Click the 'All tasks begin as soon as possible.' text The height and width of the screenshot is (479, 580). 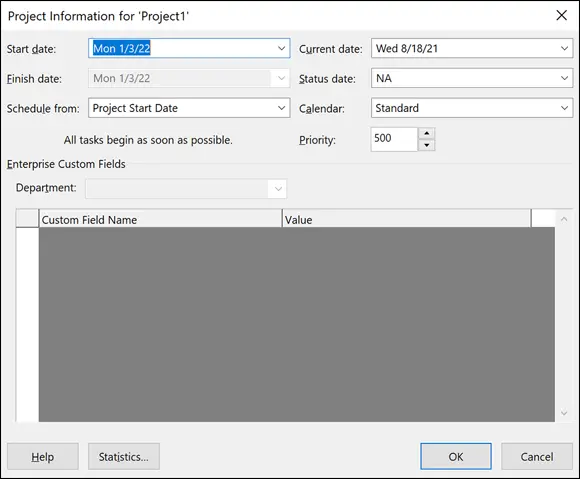pos(148,140)
